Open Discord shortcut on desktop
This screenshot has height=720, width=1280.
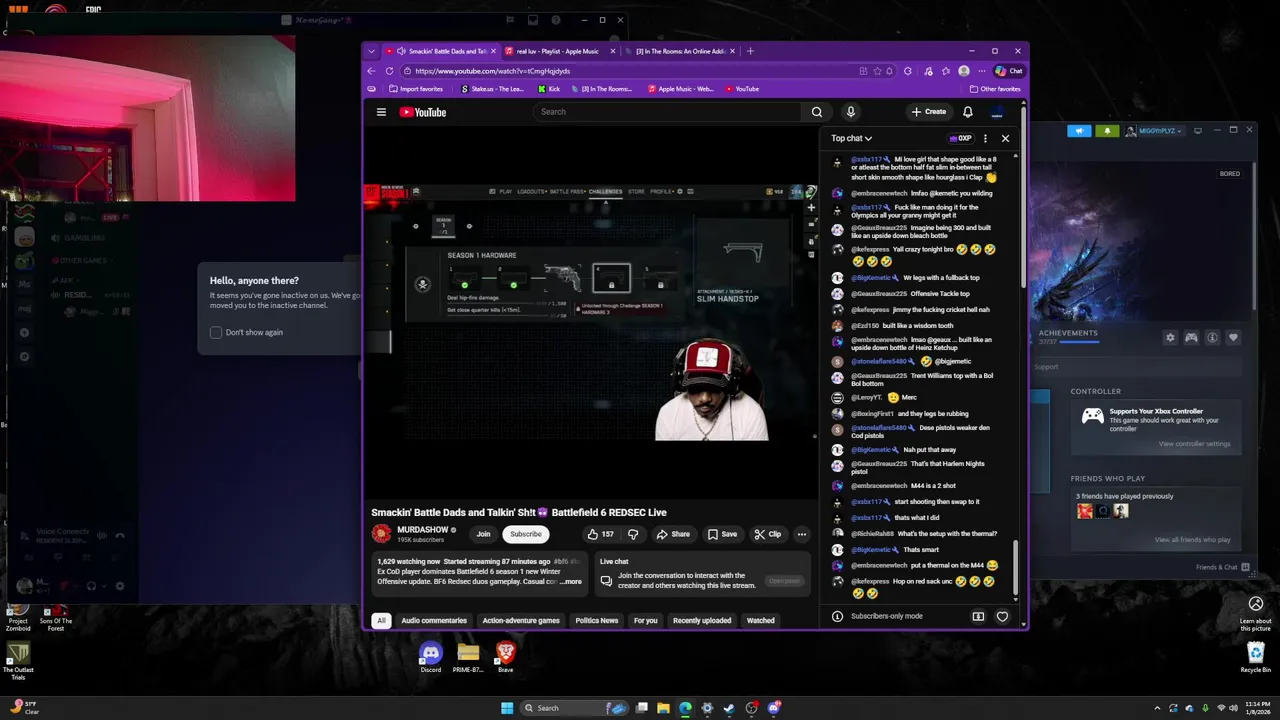coord(431,657)
